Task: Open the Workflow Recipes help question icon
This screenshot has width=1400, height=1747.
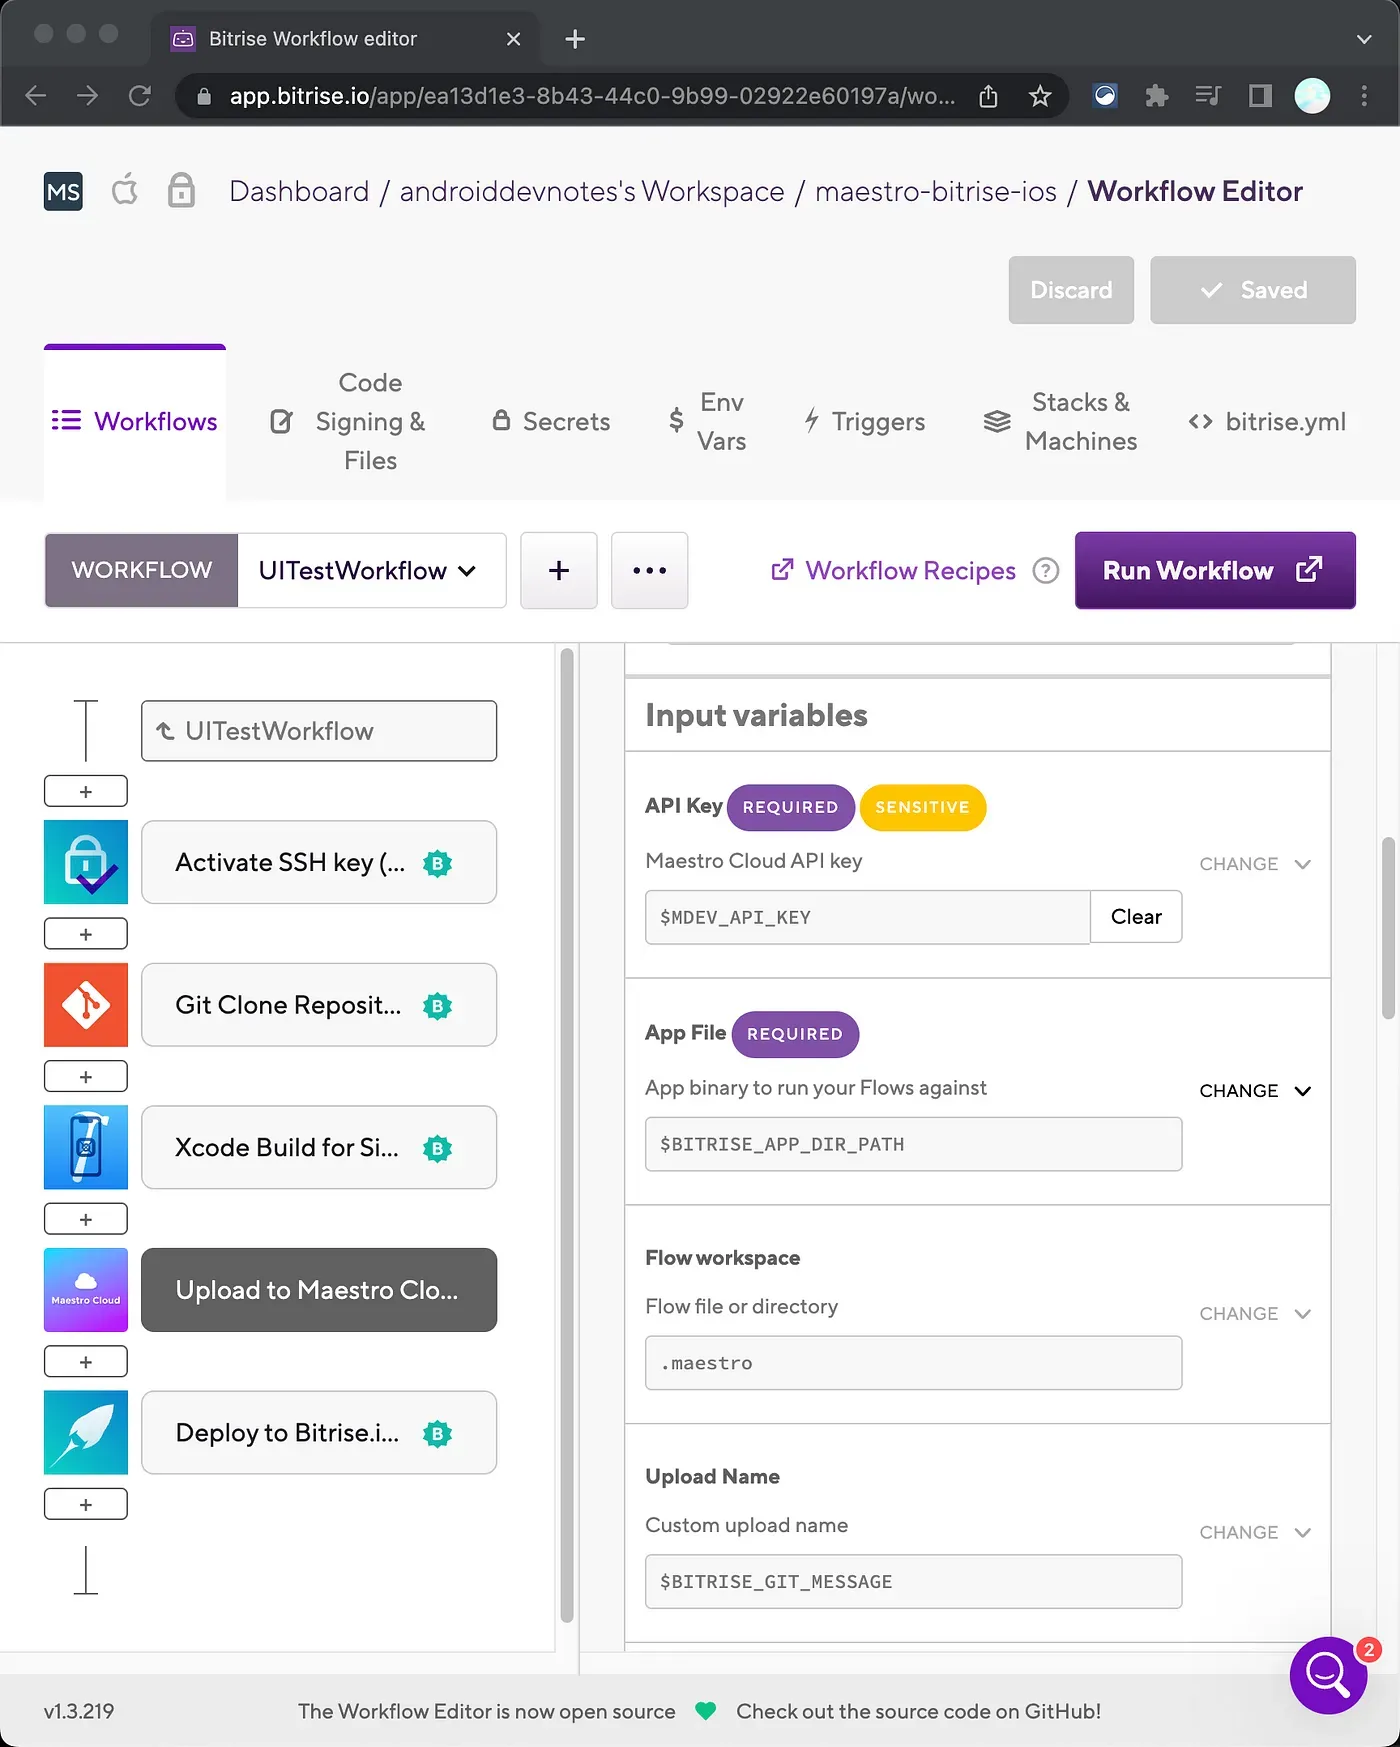Action: pyautogui.click(x=1045, y=571)
